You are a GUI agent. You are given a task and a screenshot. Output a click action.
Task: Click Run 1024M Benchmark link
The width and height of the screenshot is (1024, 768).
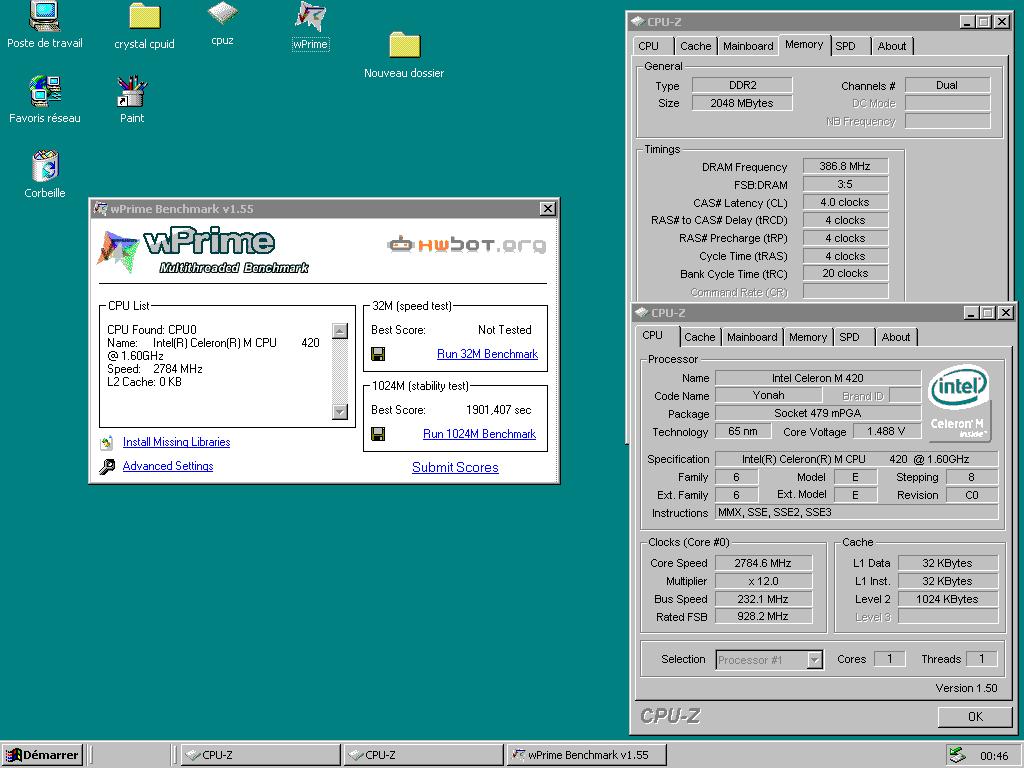479,434
